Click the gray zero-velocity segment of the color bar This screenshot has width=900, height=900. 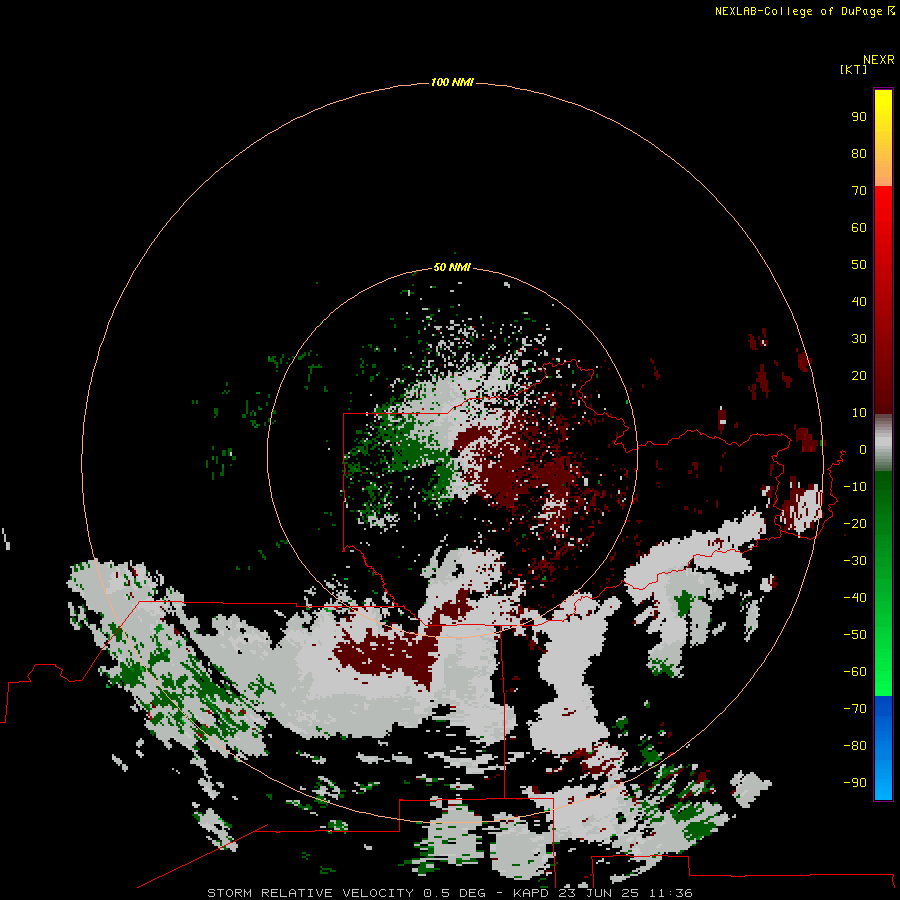pyautogui.click(x=883, y=443)
